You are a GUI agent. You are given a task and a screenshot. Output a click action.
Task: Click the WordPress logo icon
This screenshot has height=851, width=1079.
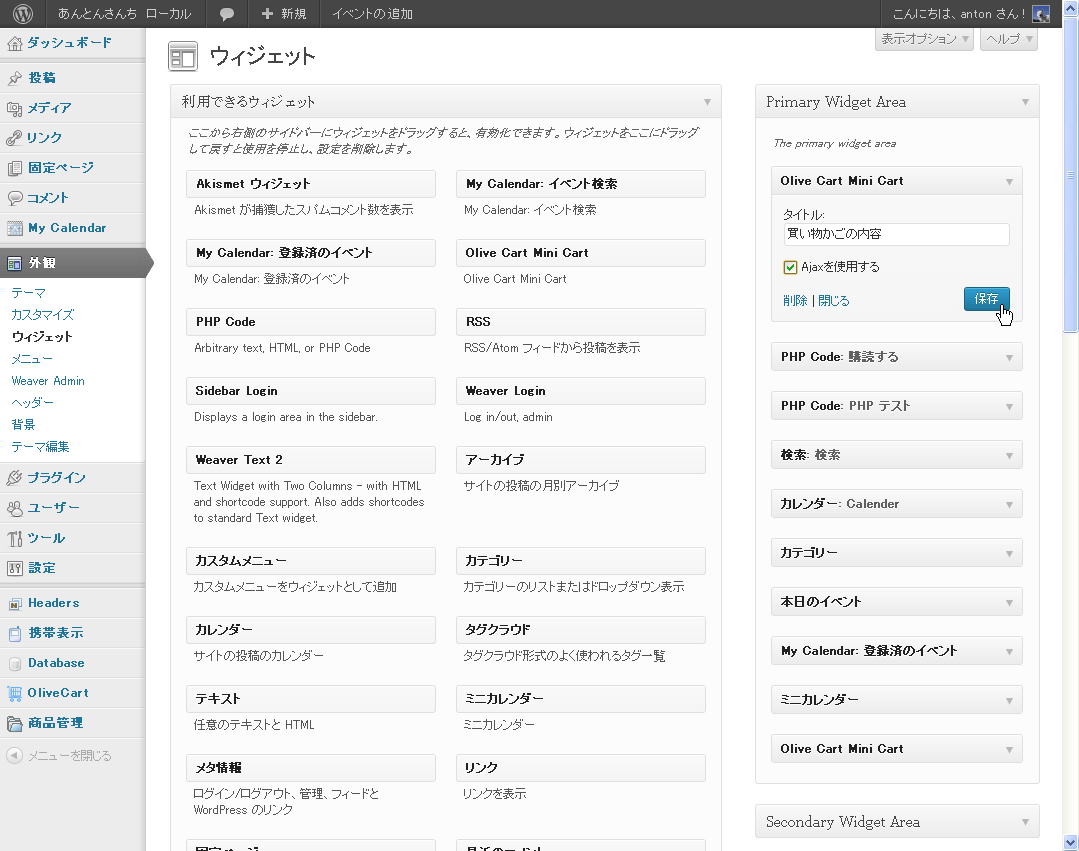[x=23, y=14]
